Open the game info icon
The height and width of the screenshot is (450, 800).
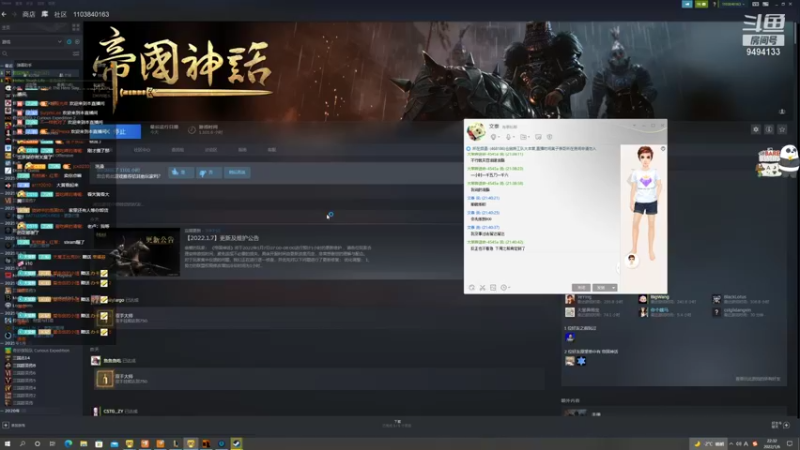click(769, 130)
